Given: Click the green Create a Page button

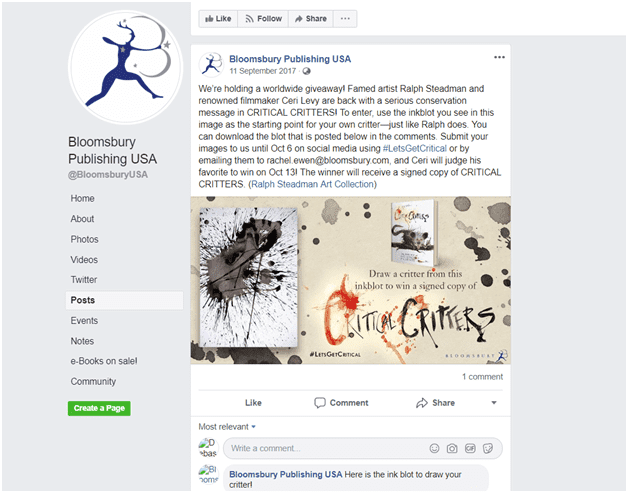Looking at the screenshot, I should (x=99, y=408).
